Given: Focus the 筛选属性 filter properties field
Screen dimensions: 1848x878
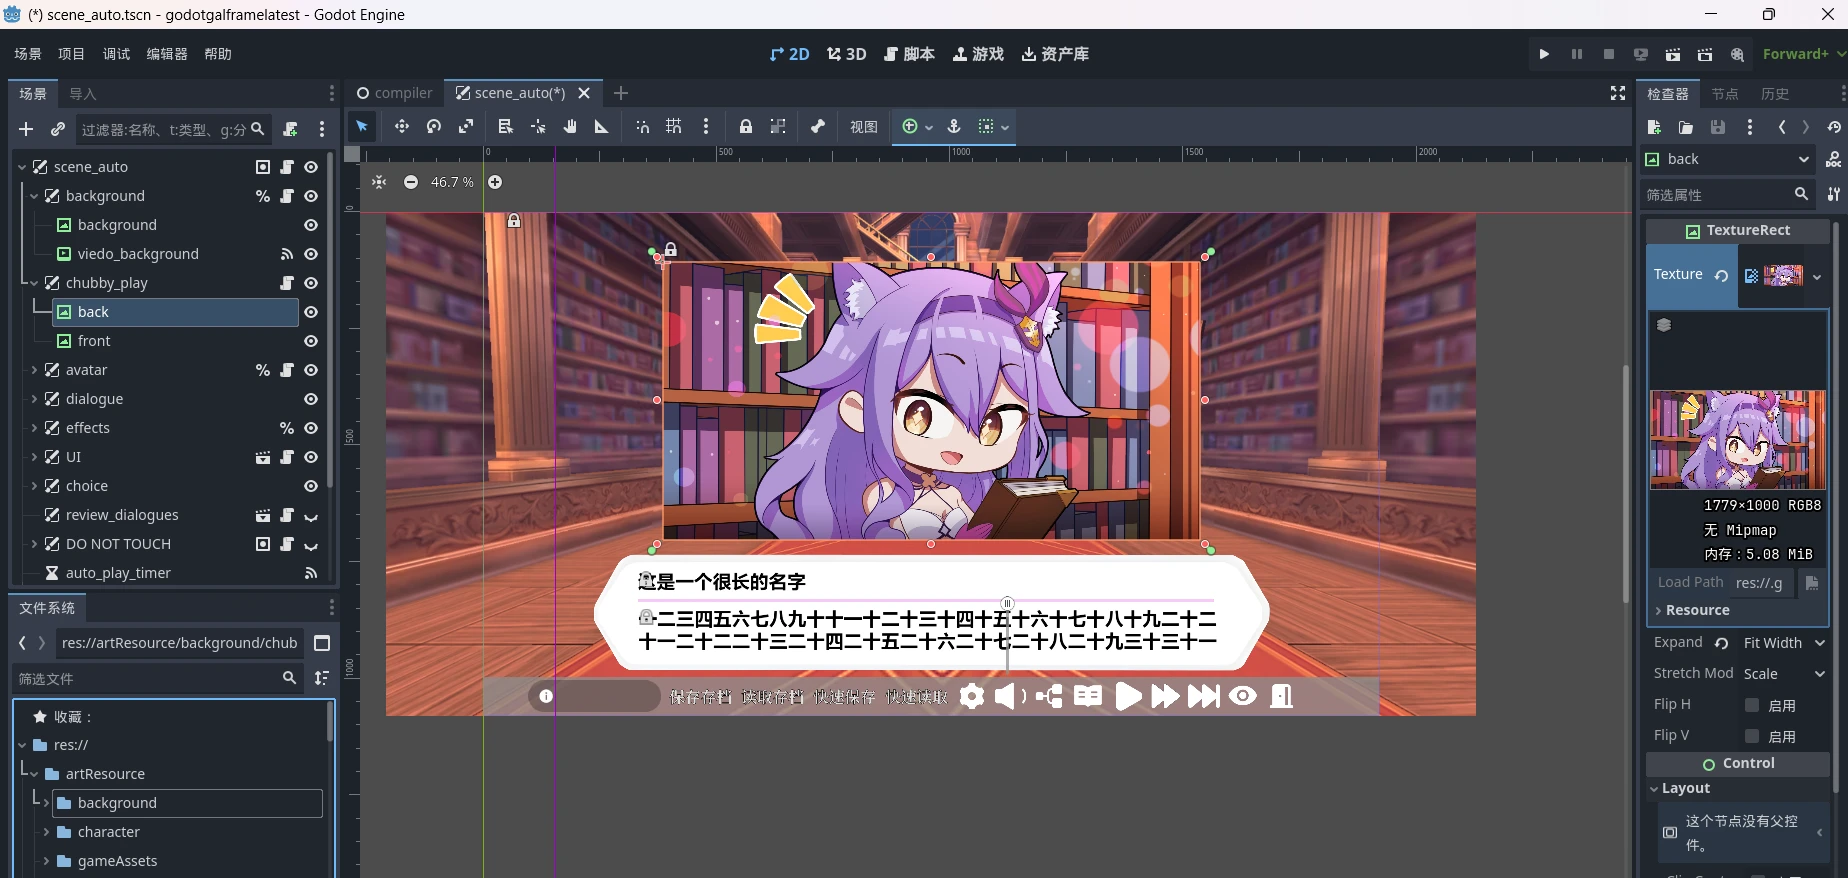Looking at the screenshot, I should point(1728,195).
